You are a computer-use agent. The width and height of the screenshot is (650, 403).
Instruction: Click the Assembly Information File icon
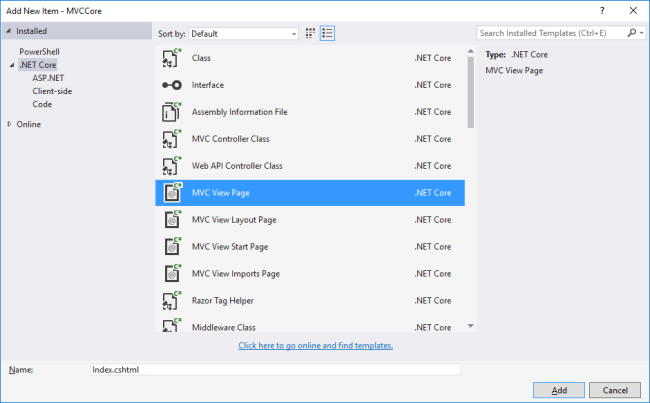(x=170, y=112)
